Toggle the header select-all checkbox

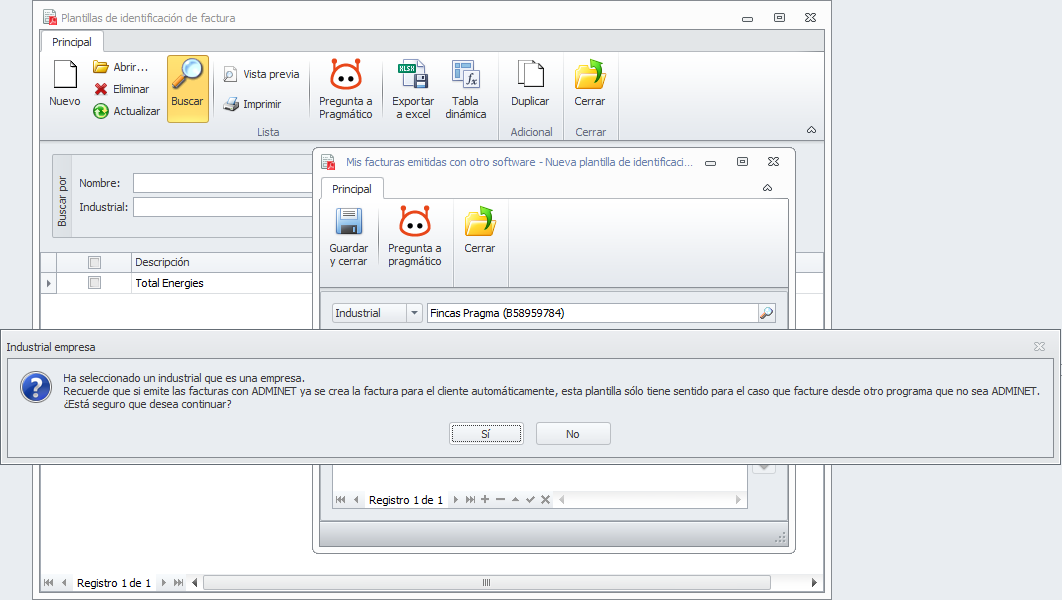point(94,262)
